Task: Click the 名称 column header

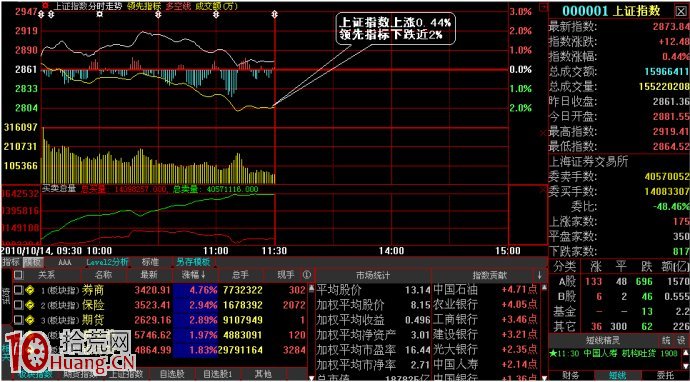Action: click(x=104, y=275)
